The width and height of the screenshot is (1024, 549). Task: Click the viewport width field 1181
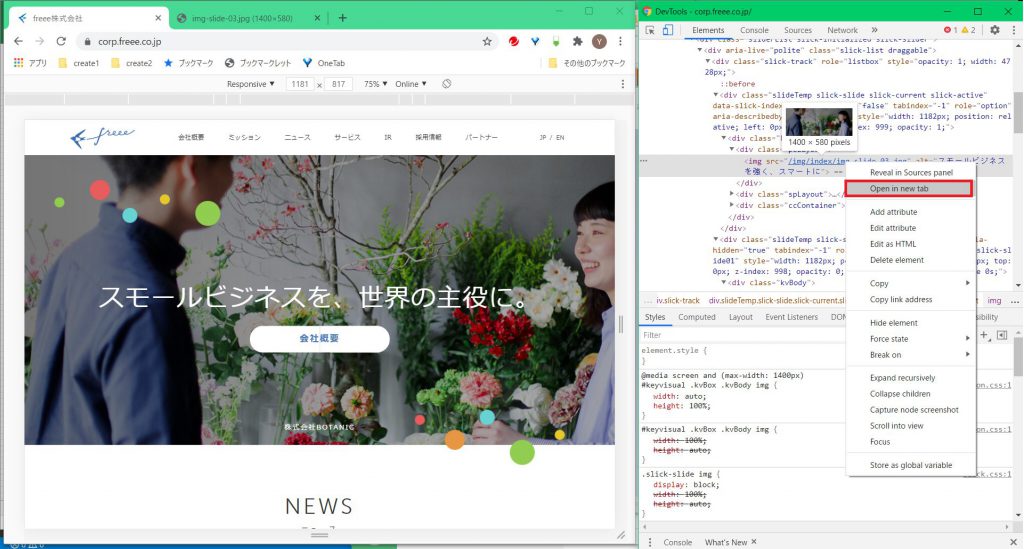tap(300, 84)
